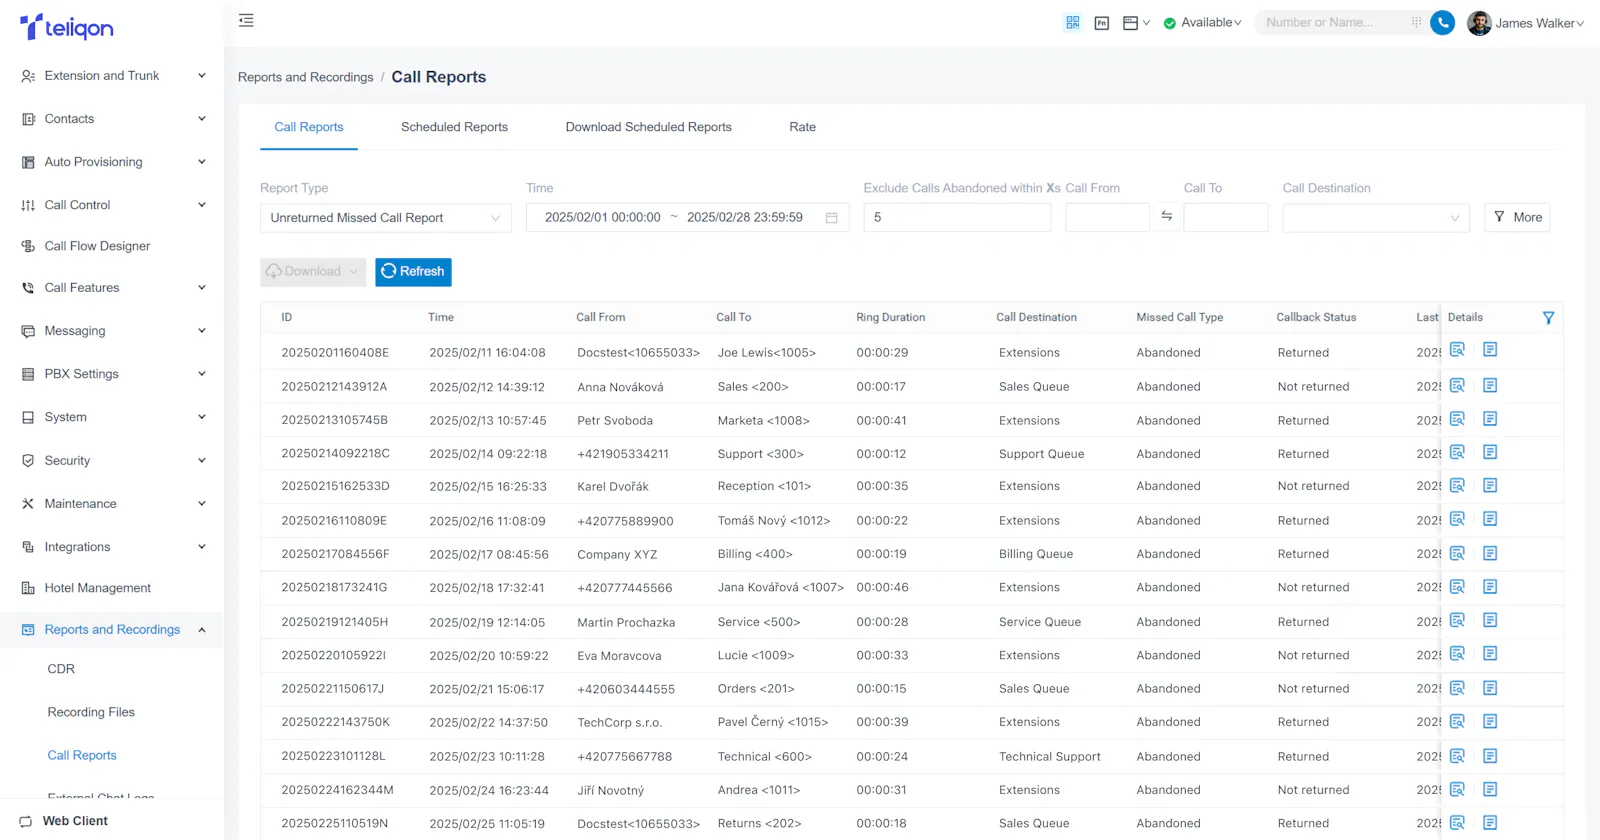Change presence status from Available
This screenshot has width=1600, height=840.
(x=1203, y=22)
